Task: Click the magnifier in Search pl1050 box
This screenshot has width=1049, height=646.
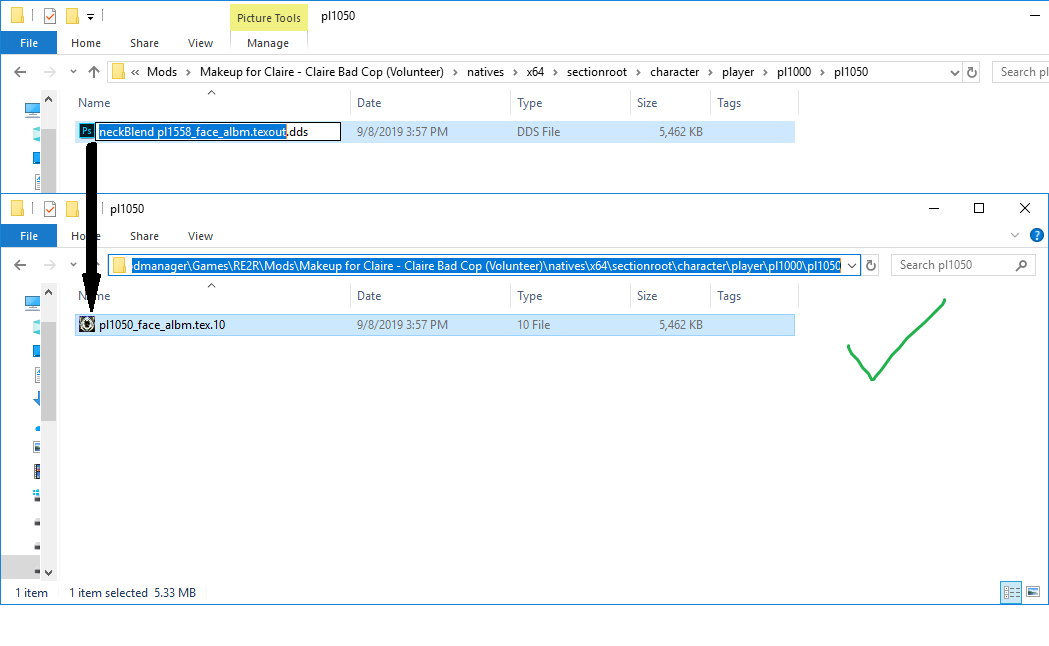Action: [x=1021, y=265]
